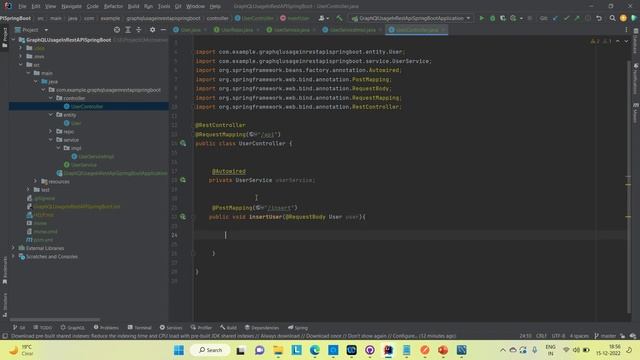Open the Terminal tool window
This screenshot has width=640, height=360.
pos(140,327)
